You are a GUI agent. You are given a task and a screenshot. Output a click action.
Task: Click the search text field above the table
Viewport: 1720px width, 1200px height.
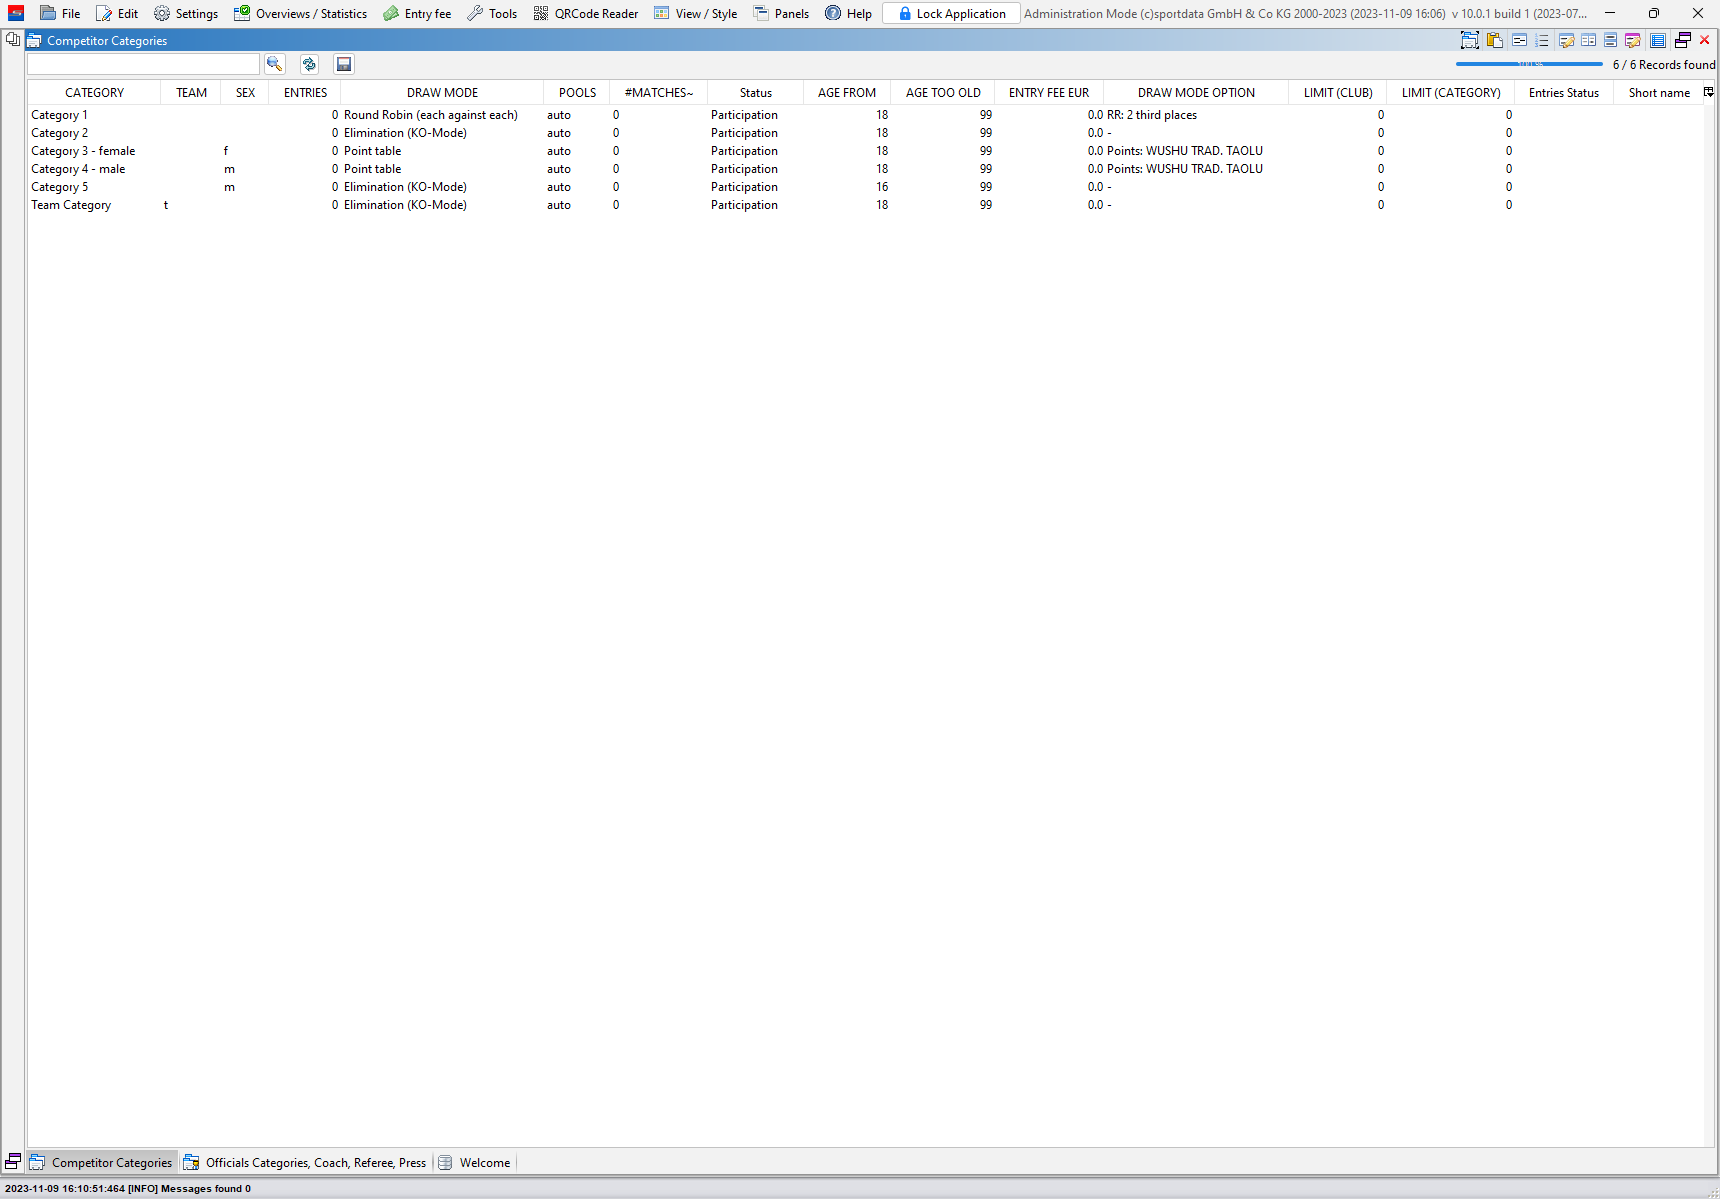point(143,64)
